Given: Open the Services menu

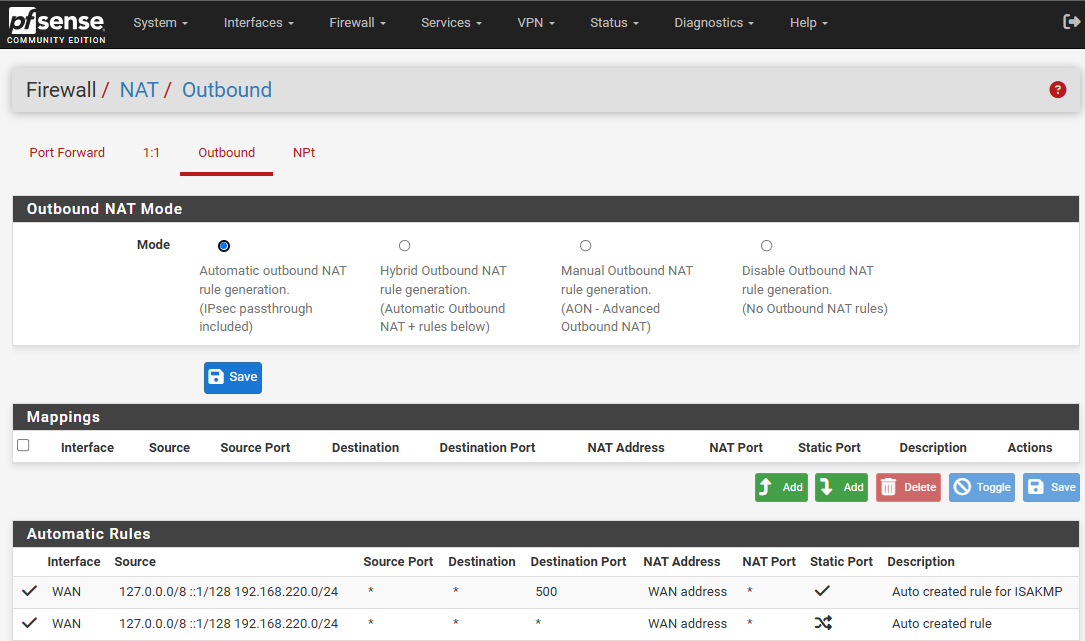Looking at the screenshot, I should pos(451,23).
